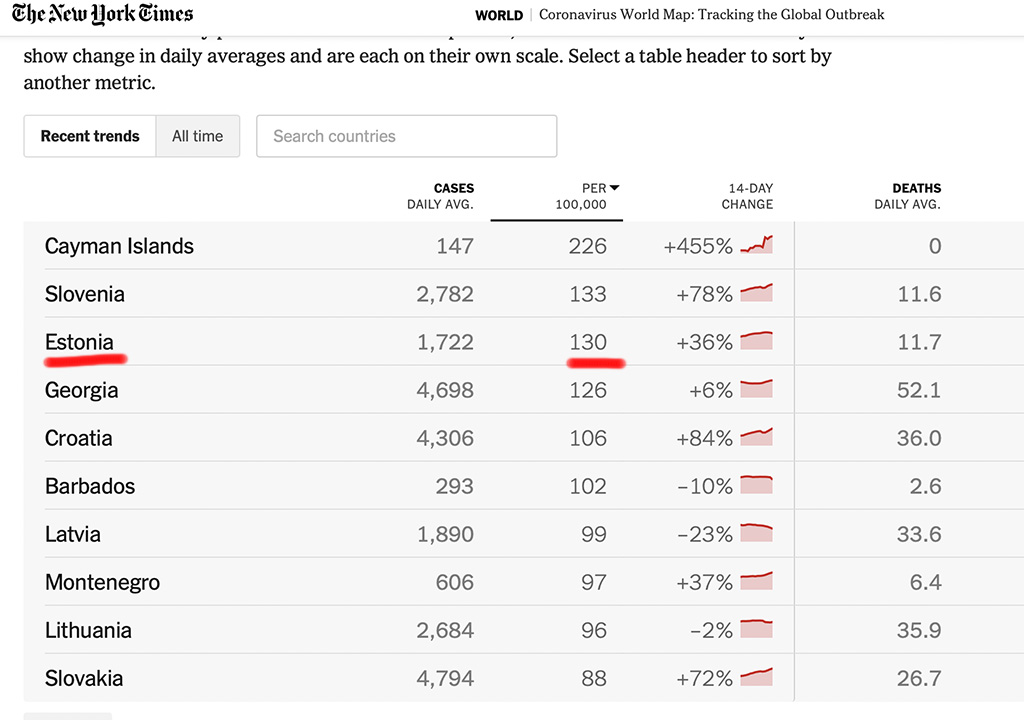Select the Estonia country row
Viewport: 1024px width, 720px height.
click(79, 342)
